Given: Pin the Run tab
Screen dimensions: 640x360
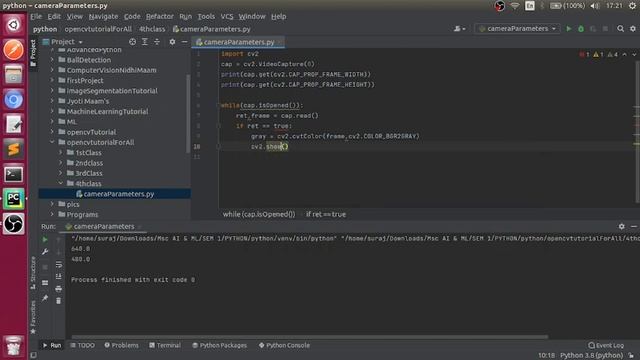Looking at the screenshot, I should [45, 298].
